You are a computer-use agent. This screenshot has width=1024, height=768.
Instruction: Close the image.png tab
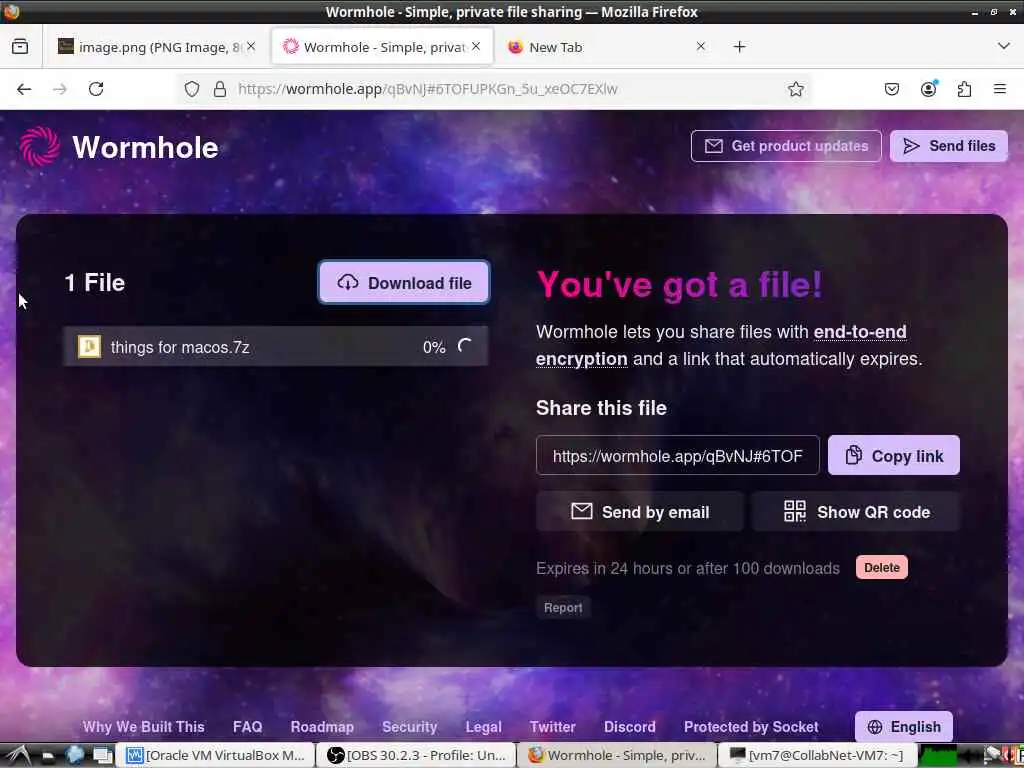251,46
